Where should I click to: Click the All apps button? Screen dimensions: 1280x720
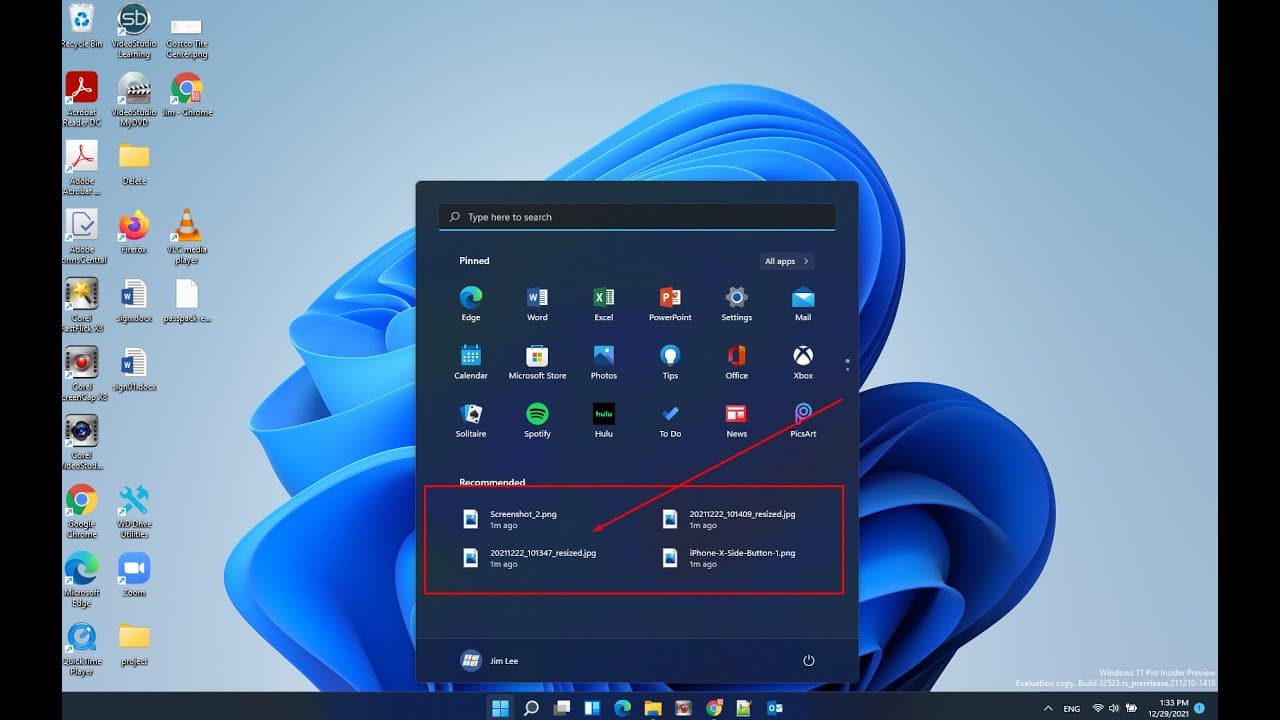coord(786,261)
